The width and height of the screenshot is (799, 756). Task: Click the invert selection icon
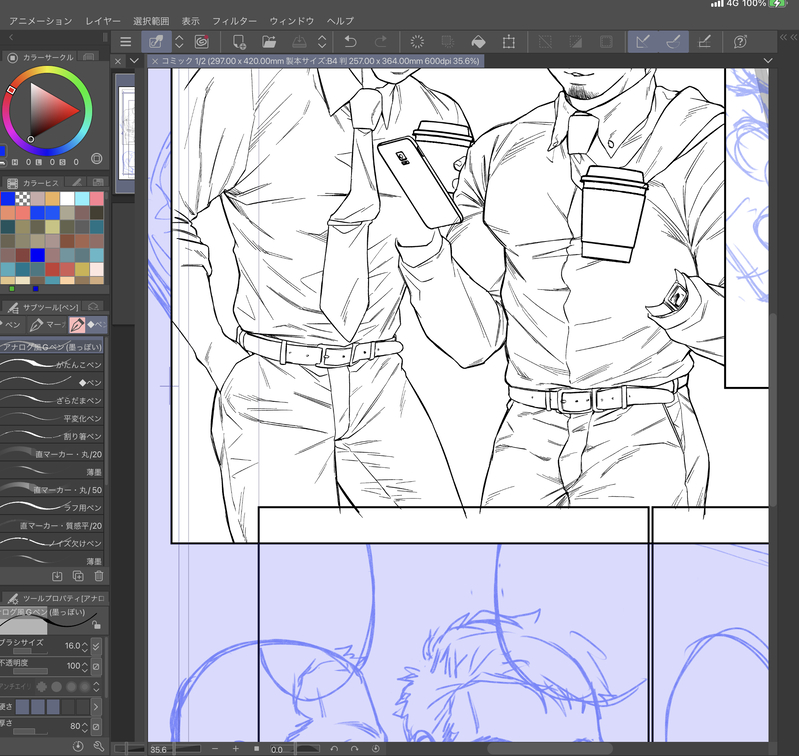pos(575,42)
